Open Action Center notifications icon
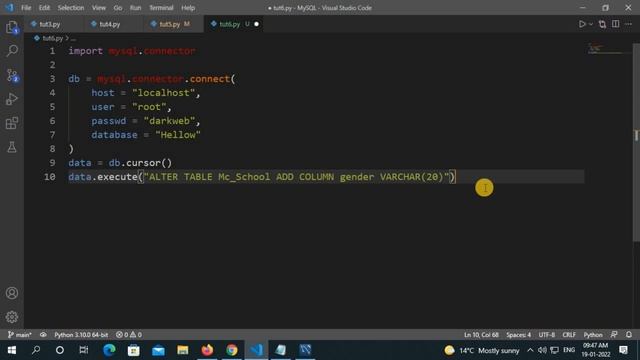This screenshot has height=360, width=640. [x=624, y=350]
